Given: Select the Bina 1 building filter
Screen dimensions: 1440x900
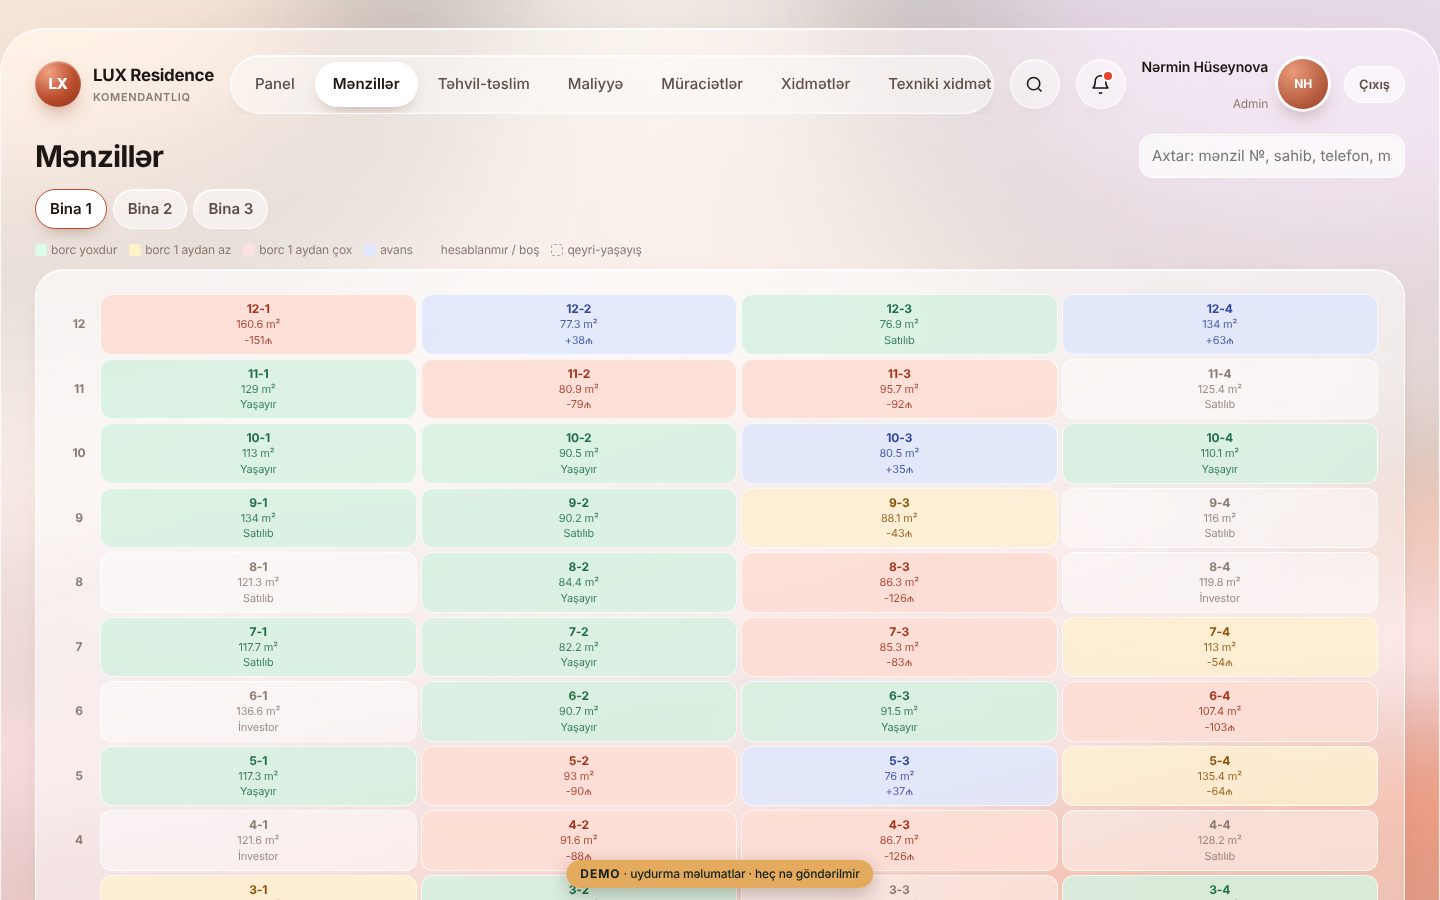Looking at the screenshot, I should (71, 209).
